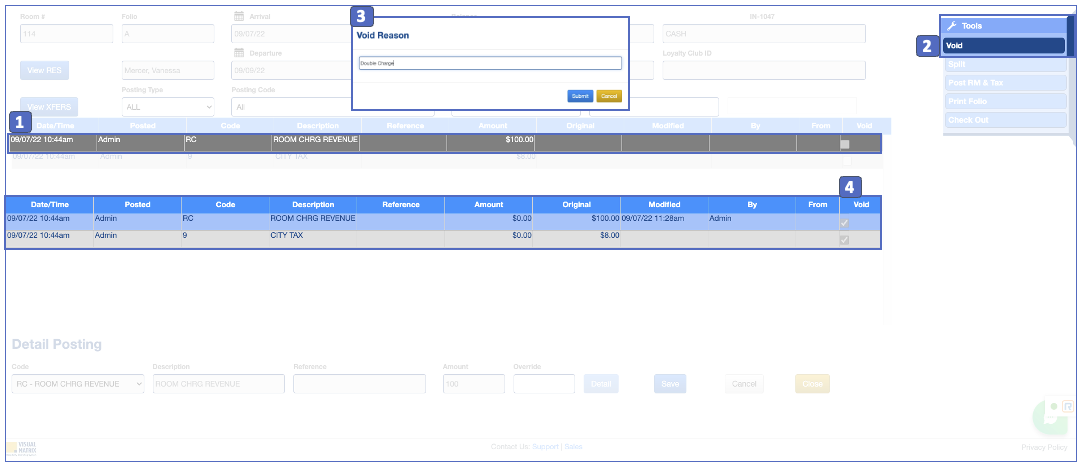Expand the Posting Type ALL dropdown
The image size is (1080, 466).
tap(167, 106)
